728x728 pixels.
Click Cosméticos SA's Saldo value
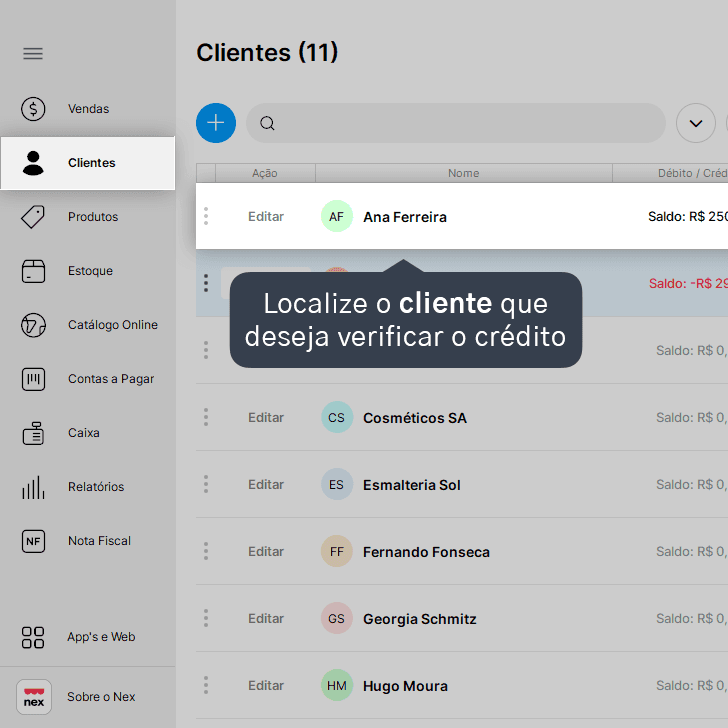click(x=692, y=418)
